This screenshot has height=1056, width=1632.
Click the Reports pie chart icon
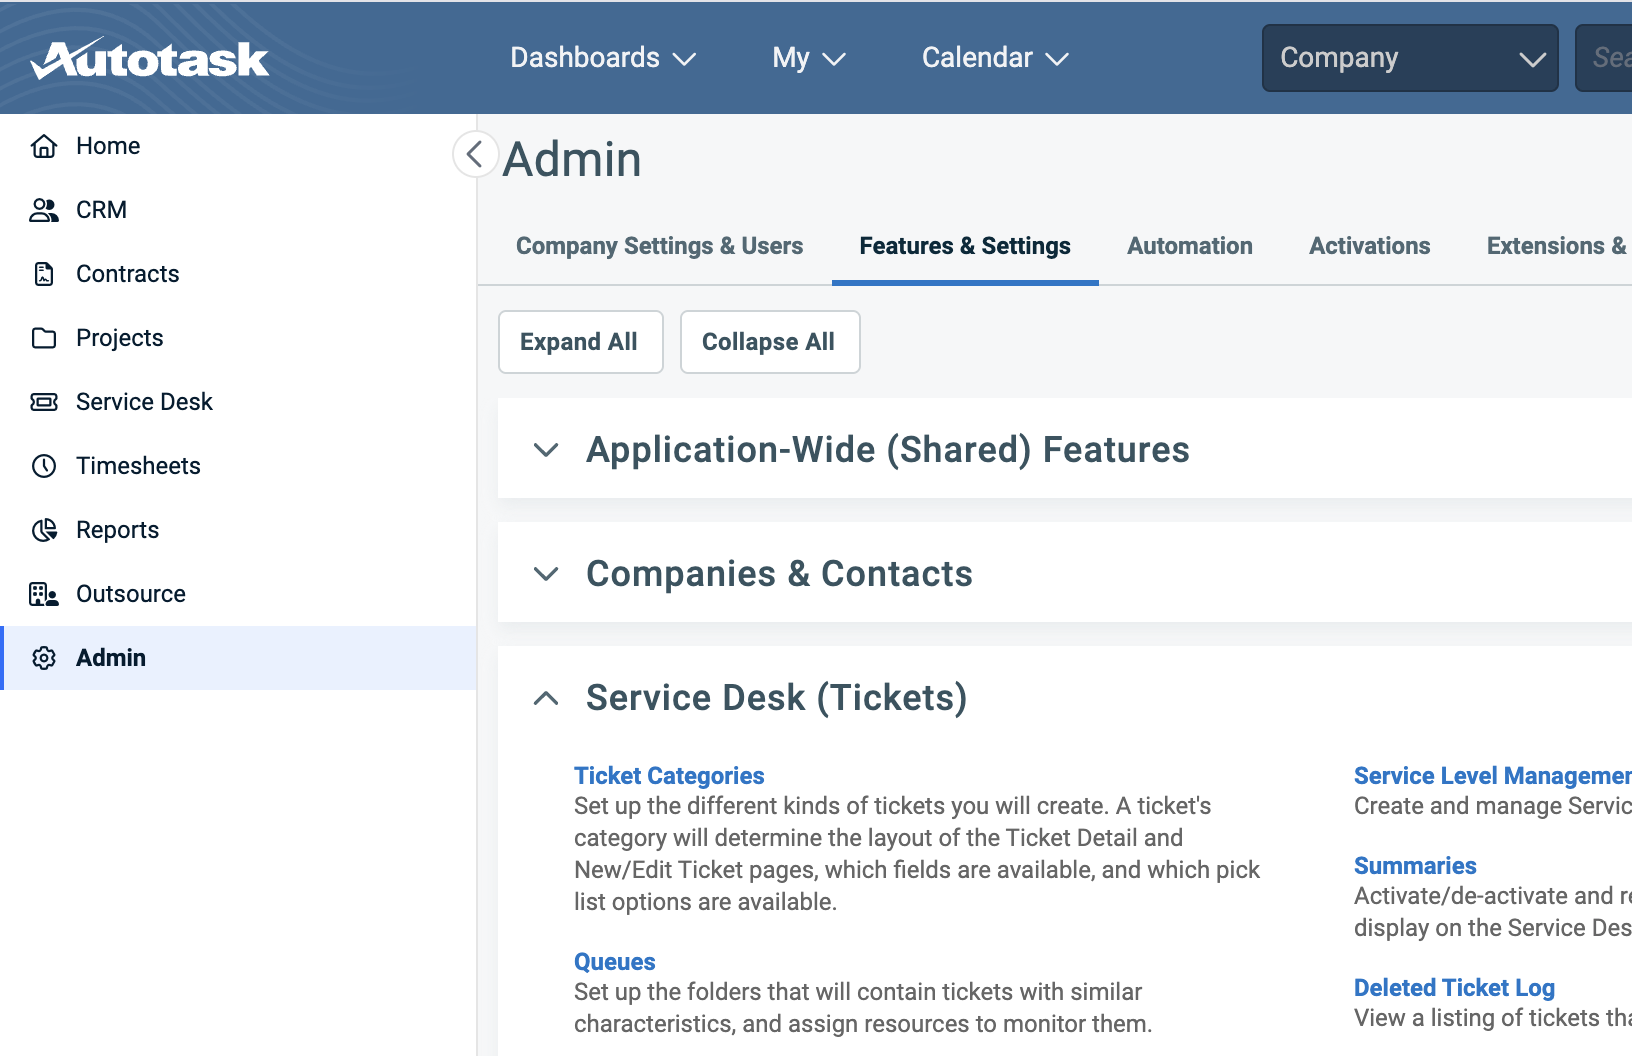point(44,530)
